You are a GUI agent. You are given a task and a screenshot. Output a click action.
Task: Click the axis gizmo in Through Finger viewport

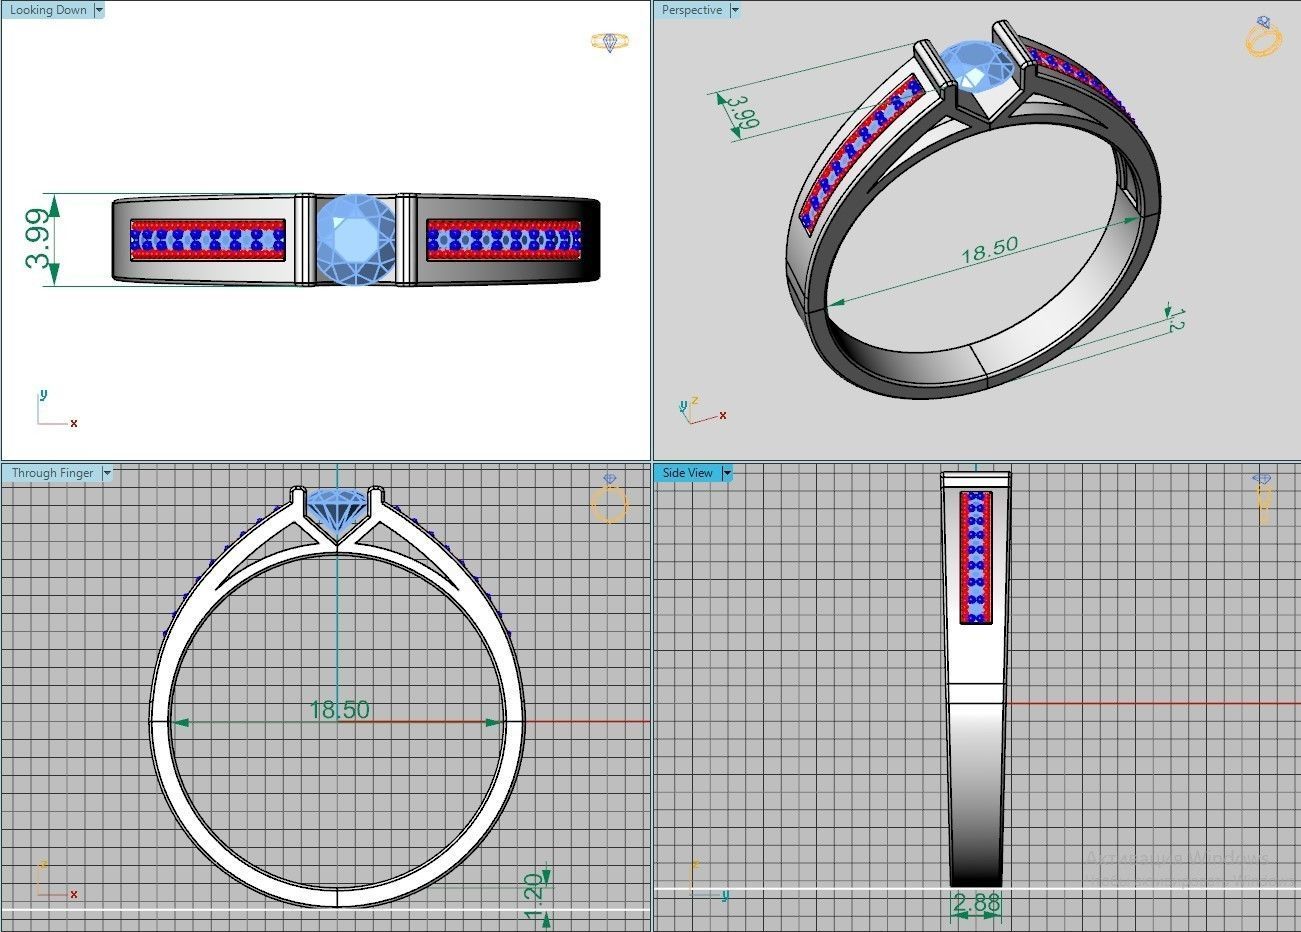(x=56, y=878)
